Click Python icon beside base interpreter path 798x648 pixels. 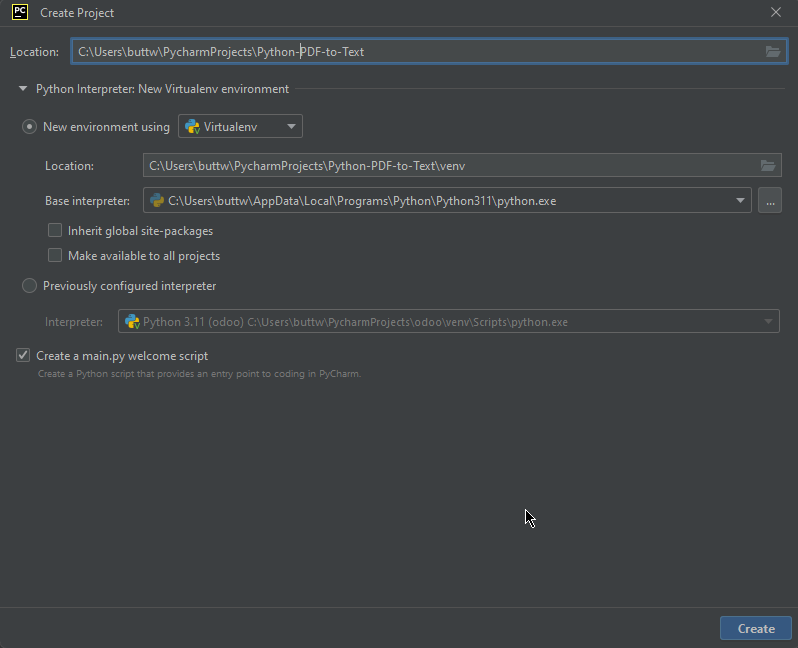[x=157, y=201]
